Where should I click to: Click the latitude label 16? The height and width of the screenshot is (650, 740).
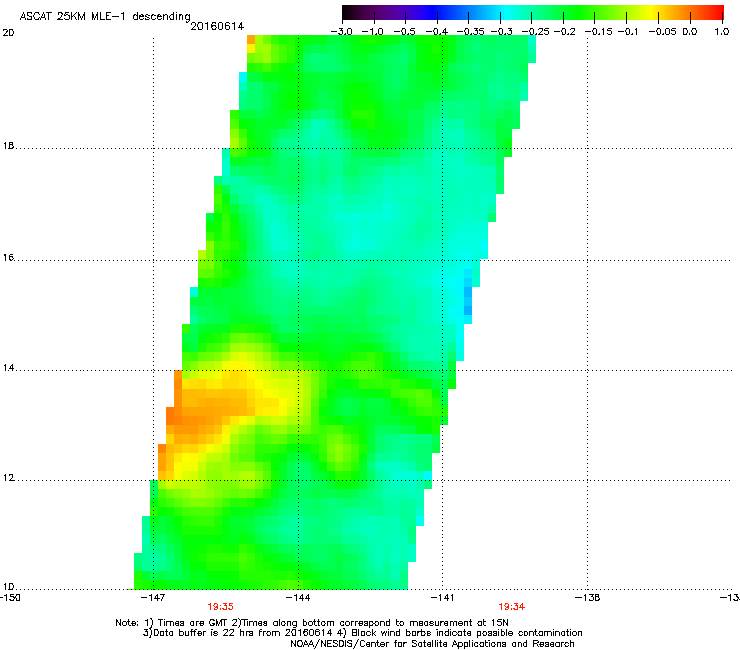(8, 257)
